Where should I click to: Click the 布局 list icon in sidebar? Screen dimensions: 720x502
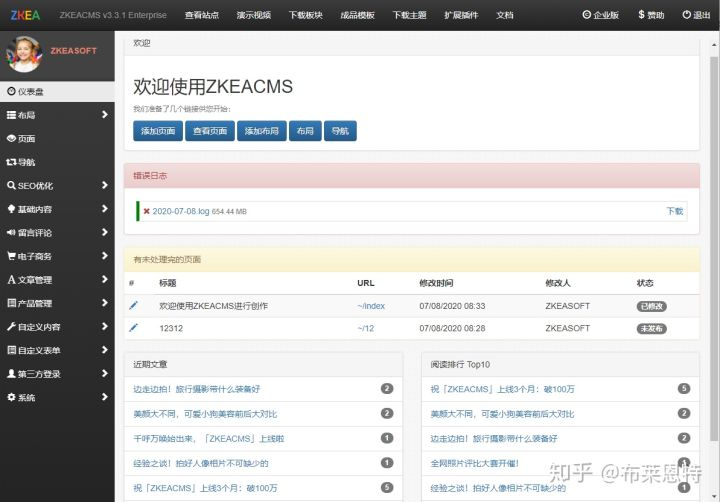tap(11, 115)
